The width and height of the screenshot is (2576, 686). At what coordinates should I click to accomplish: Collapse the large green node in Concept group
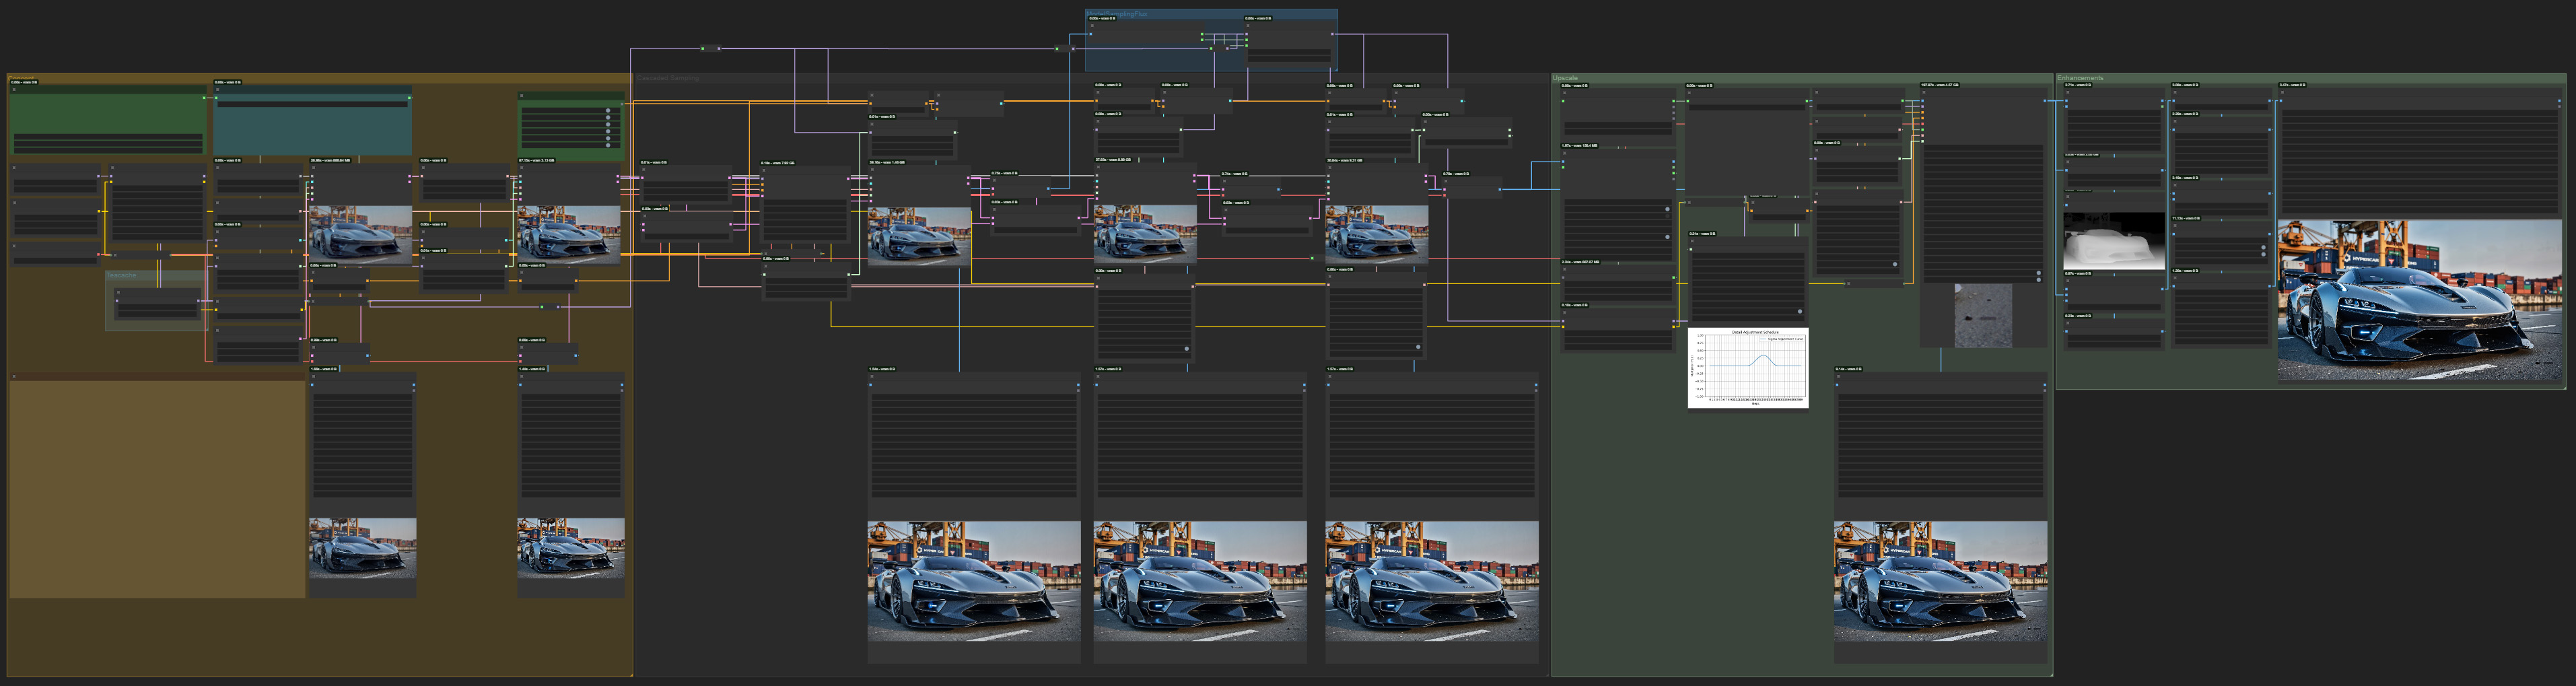[x=14, y=90]
